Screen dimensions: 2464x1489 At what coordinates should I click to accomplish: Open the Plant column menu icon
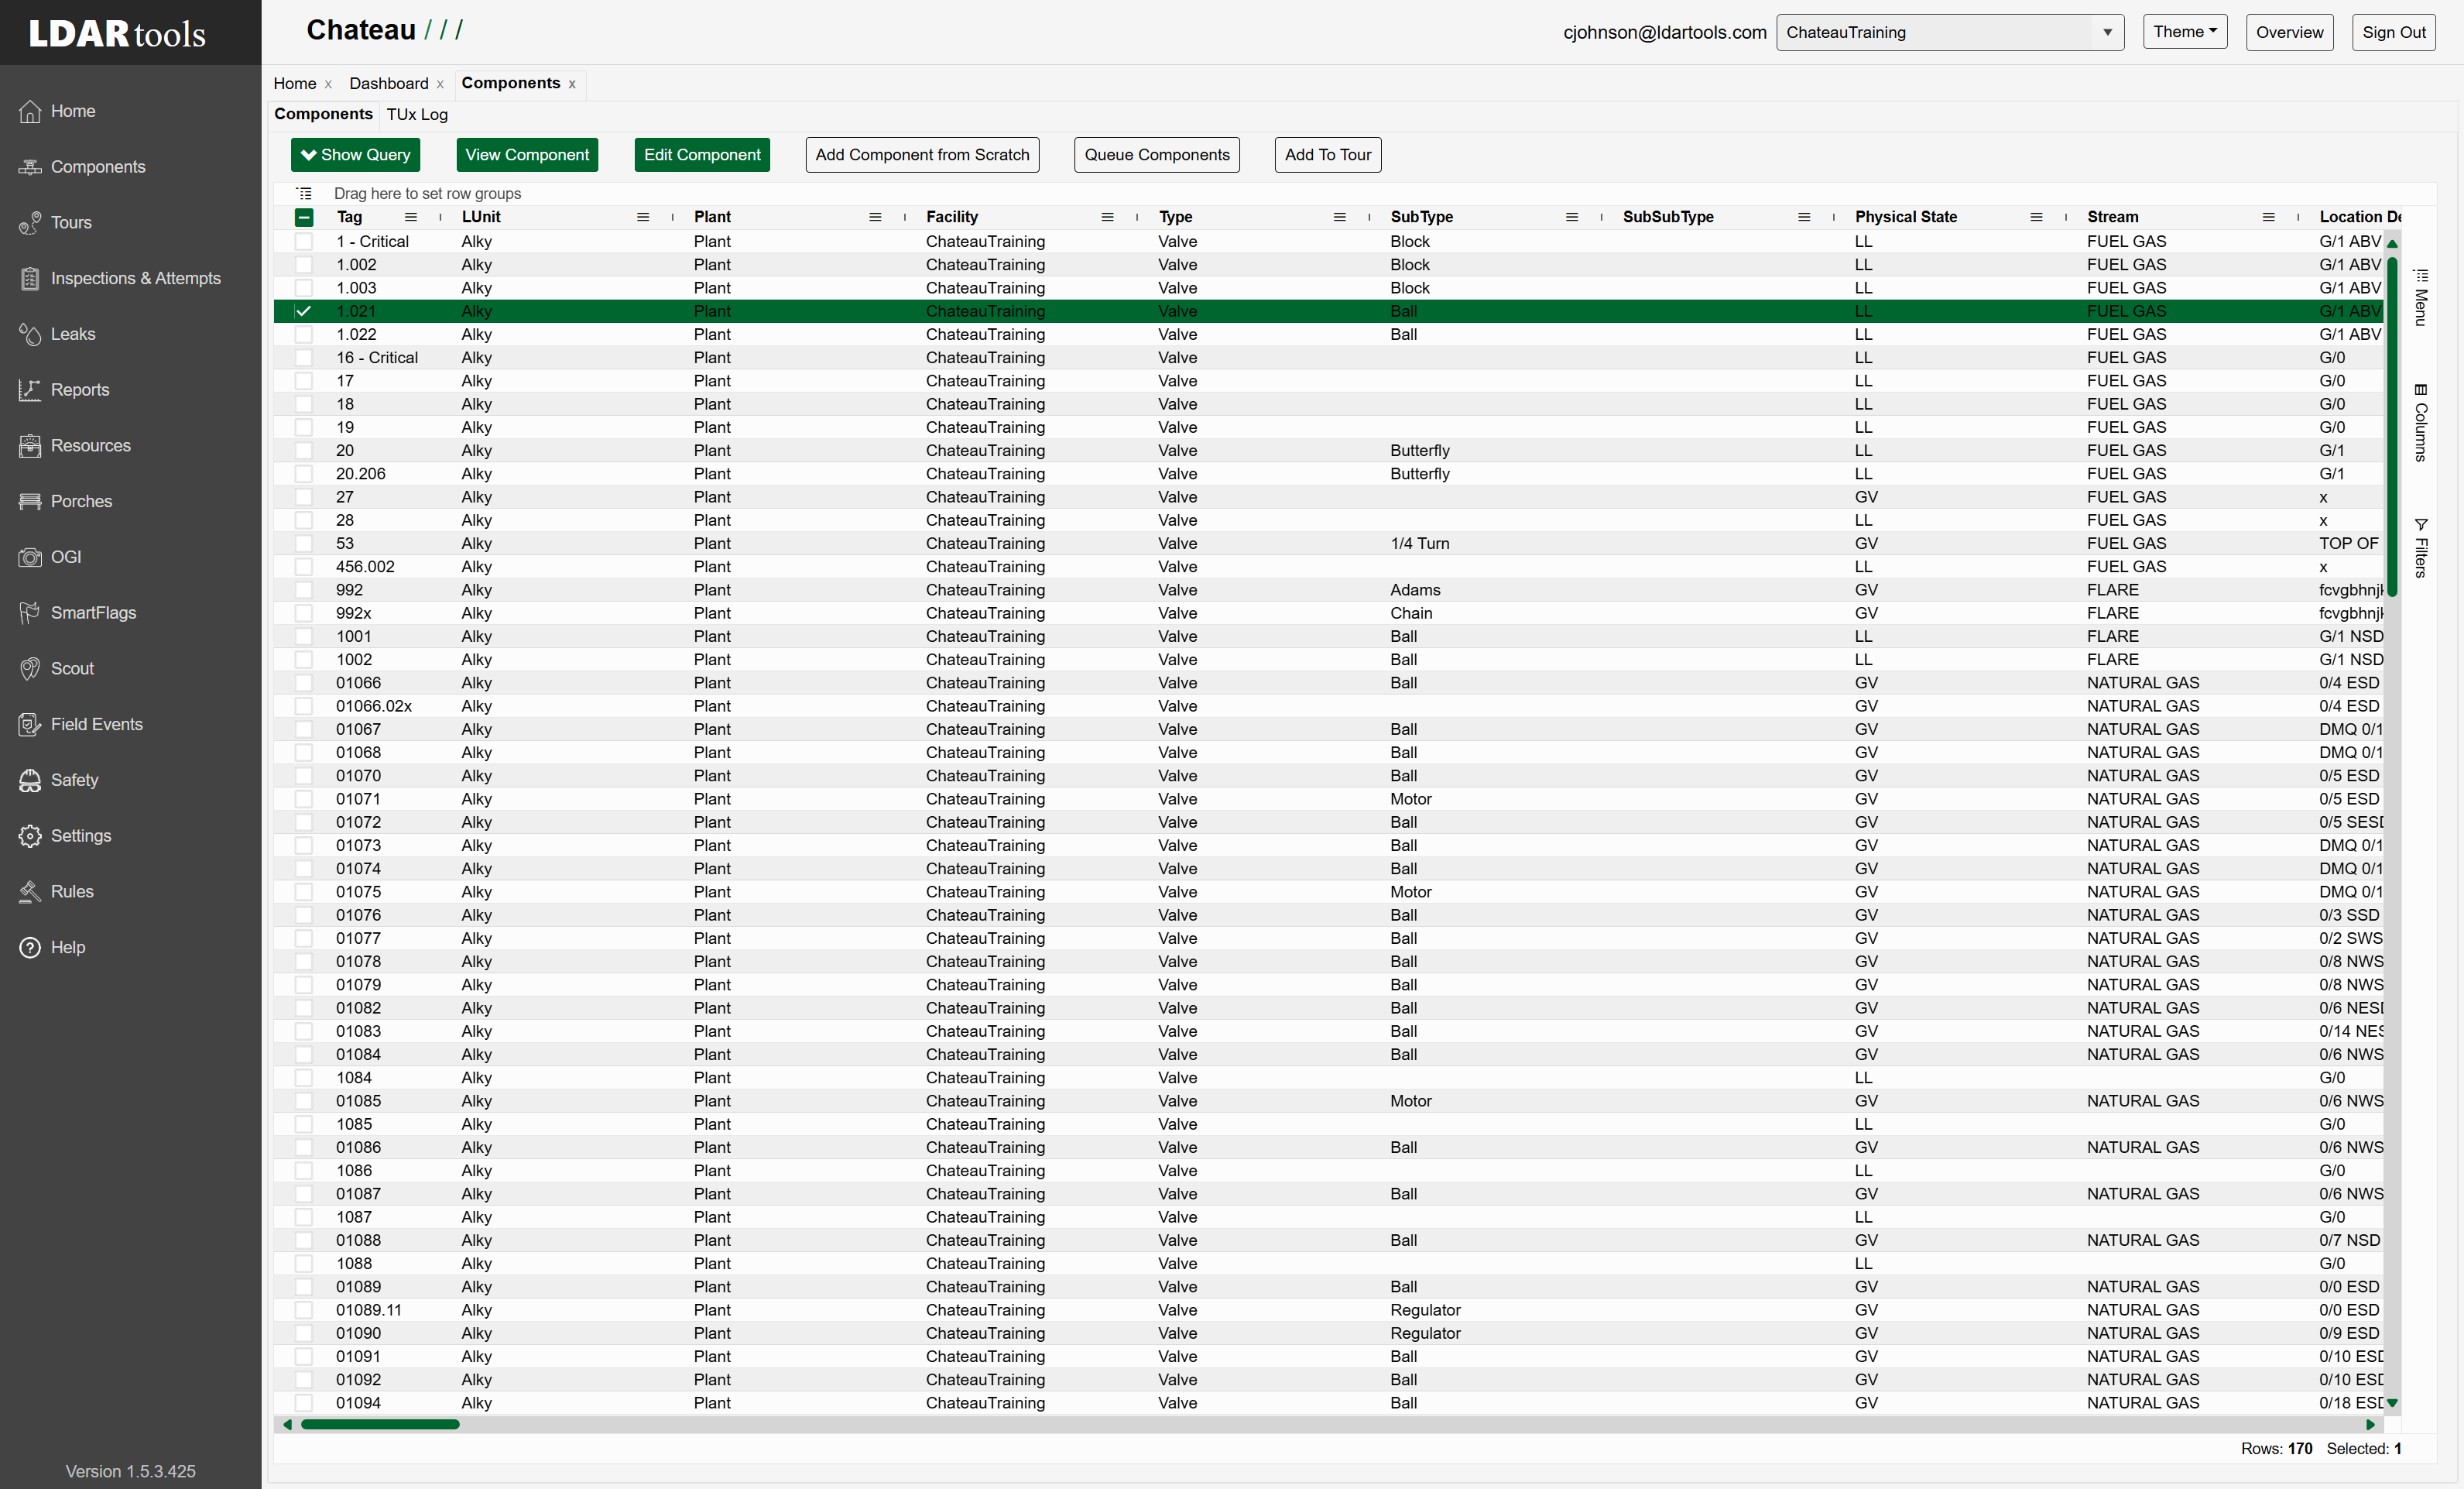coord(875,217)
